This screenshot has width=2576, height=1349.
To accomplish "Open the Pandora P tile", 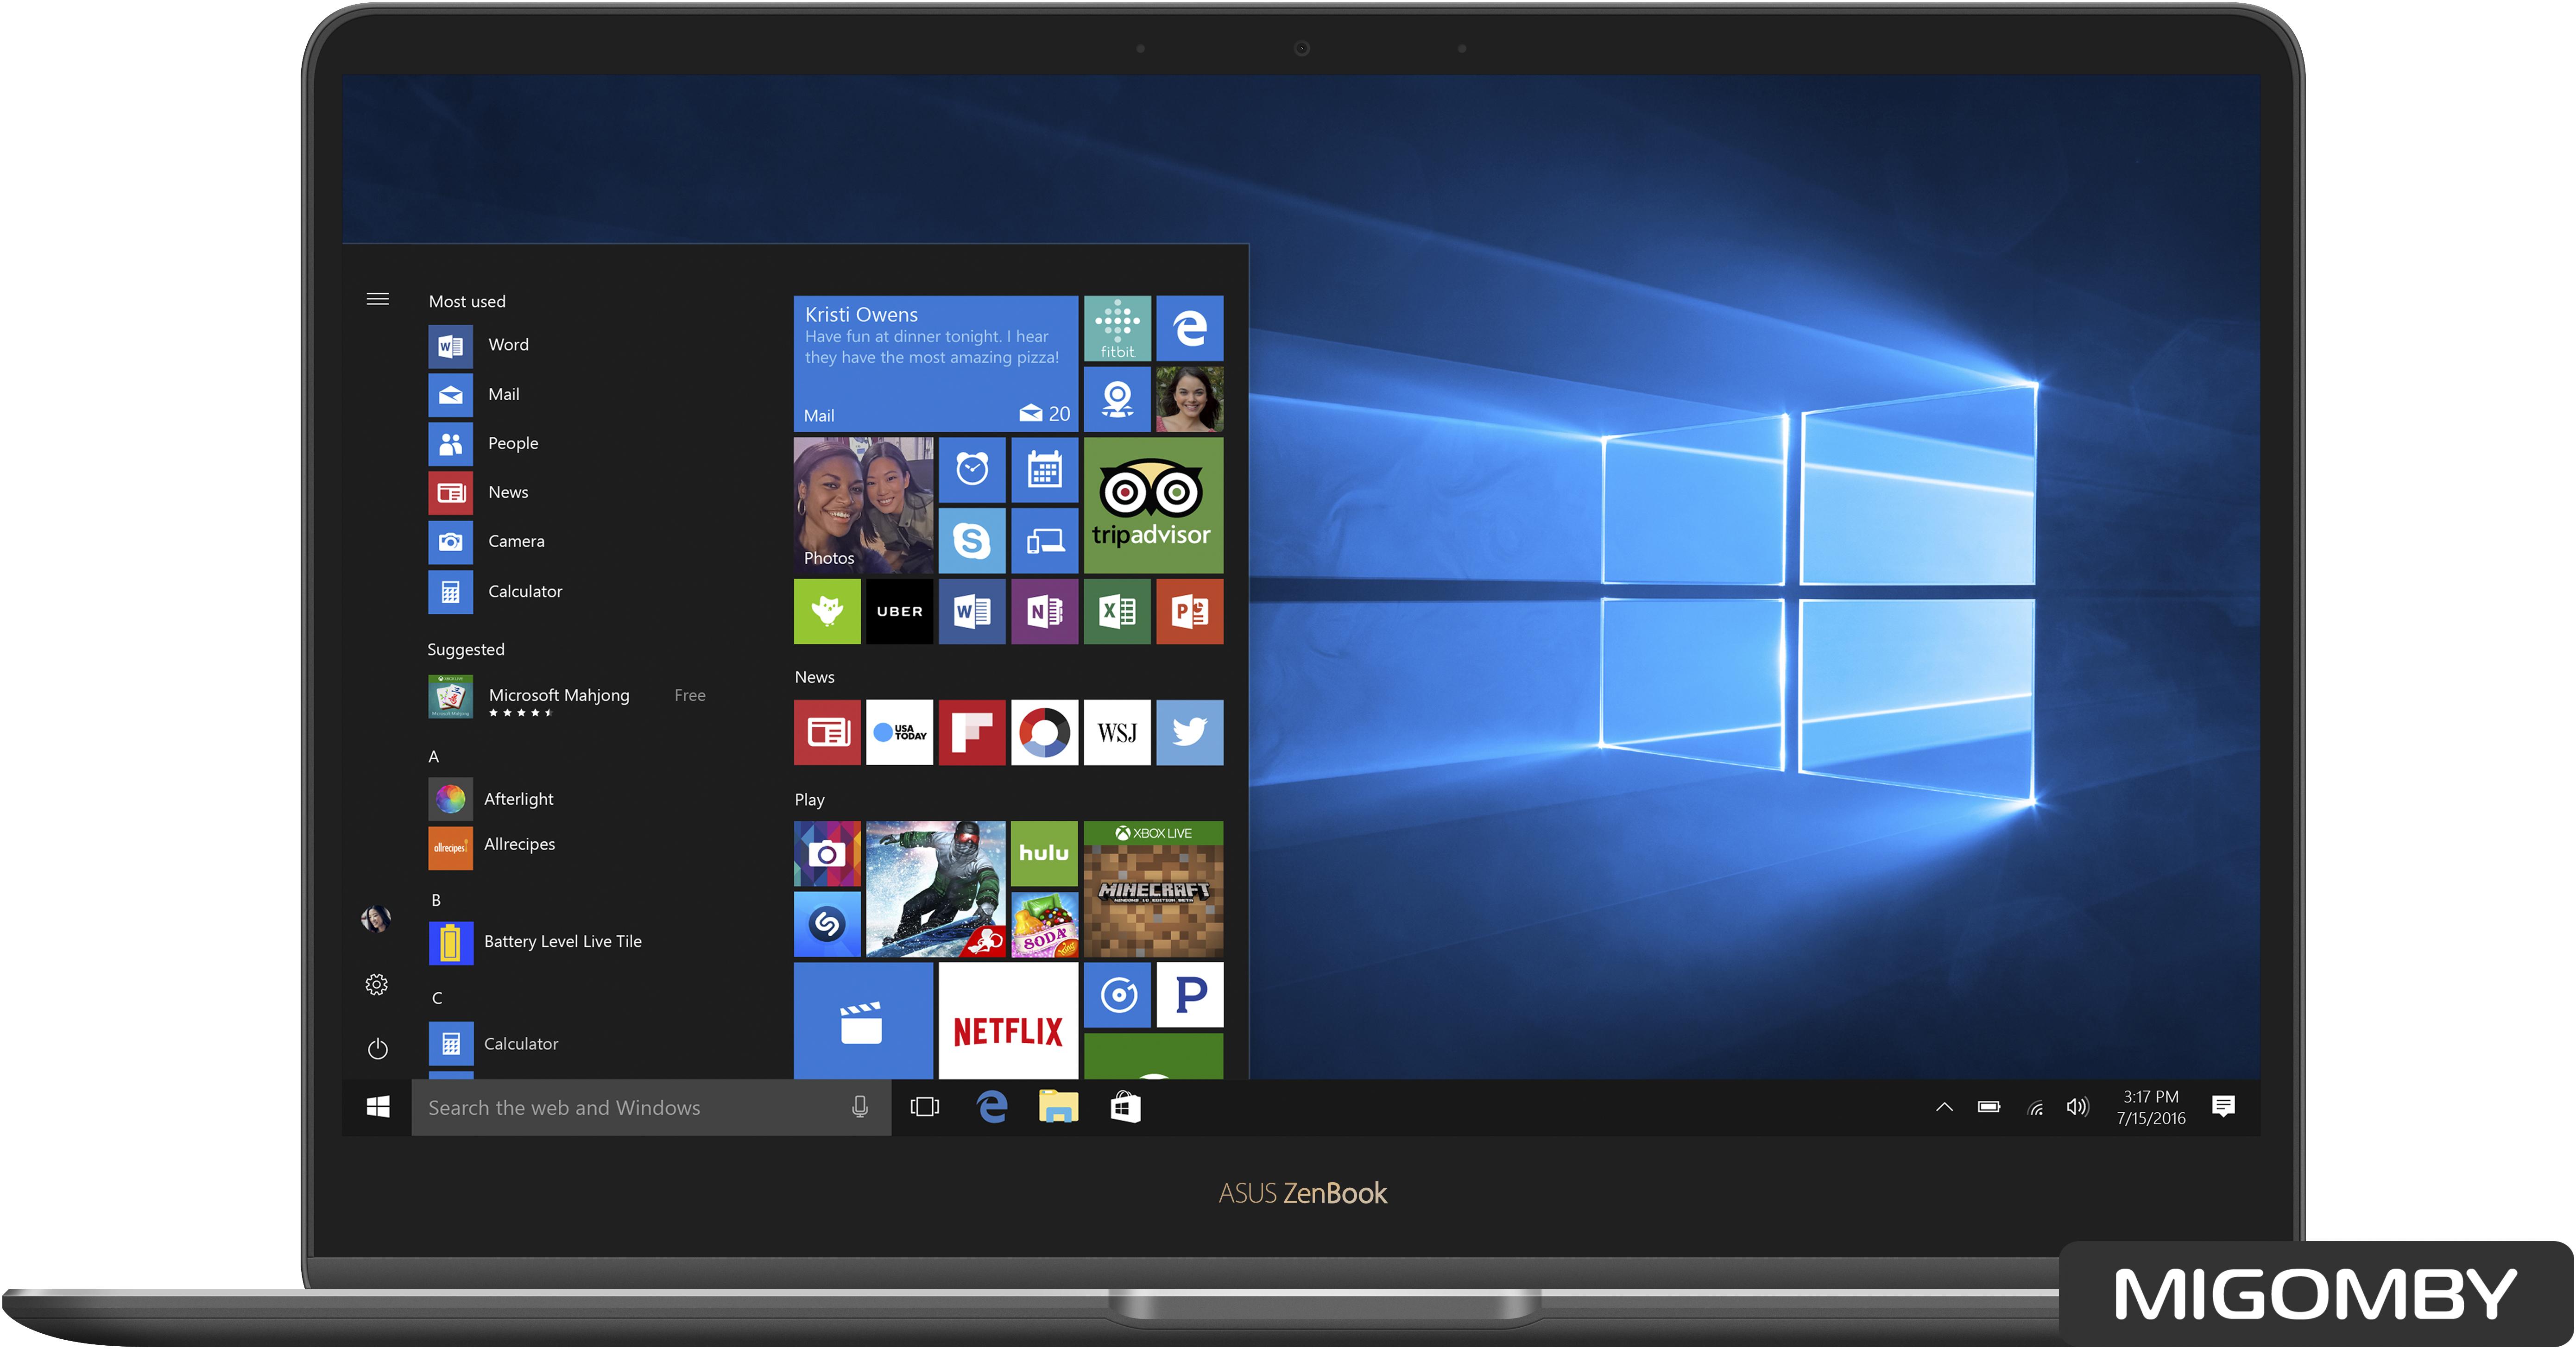I will (1189, 995).
